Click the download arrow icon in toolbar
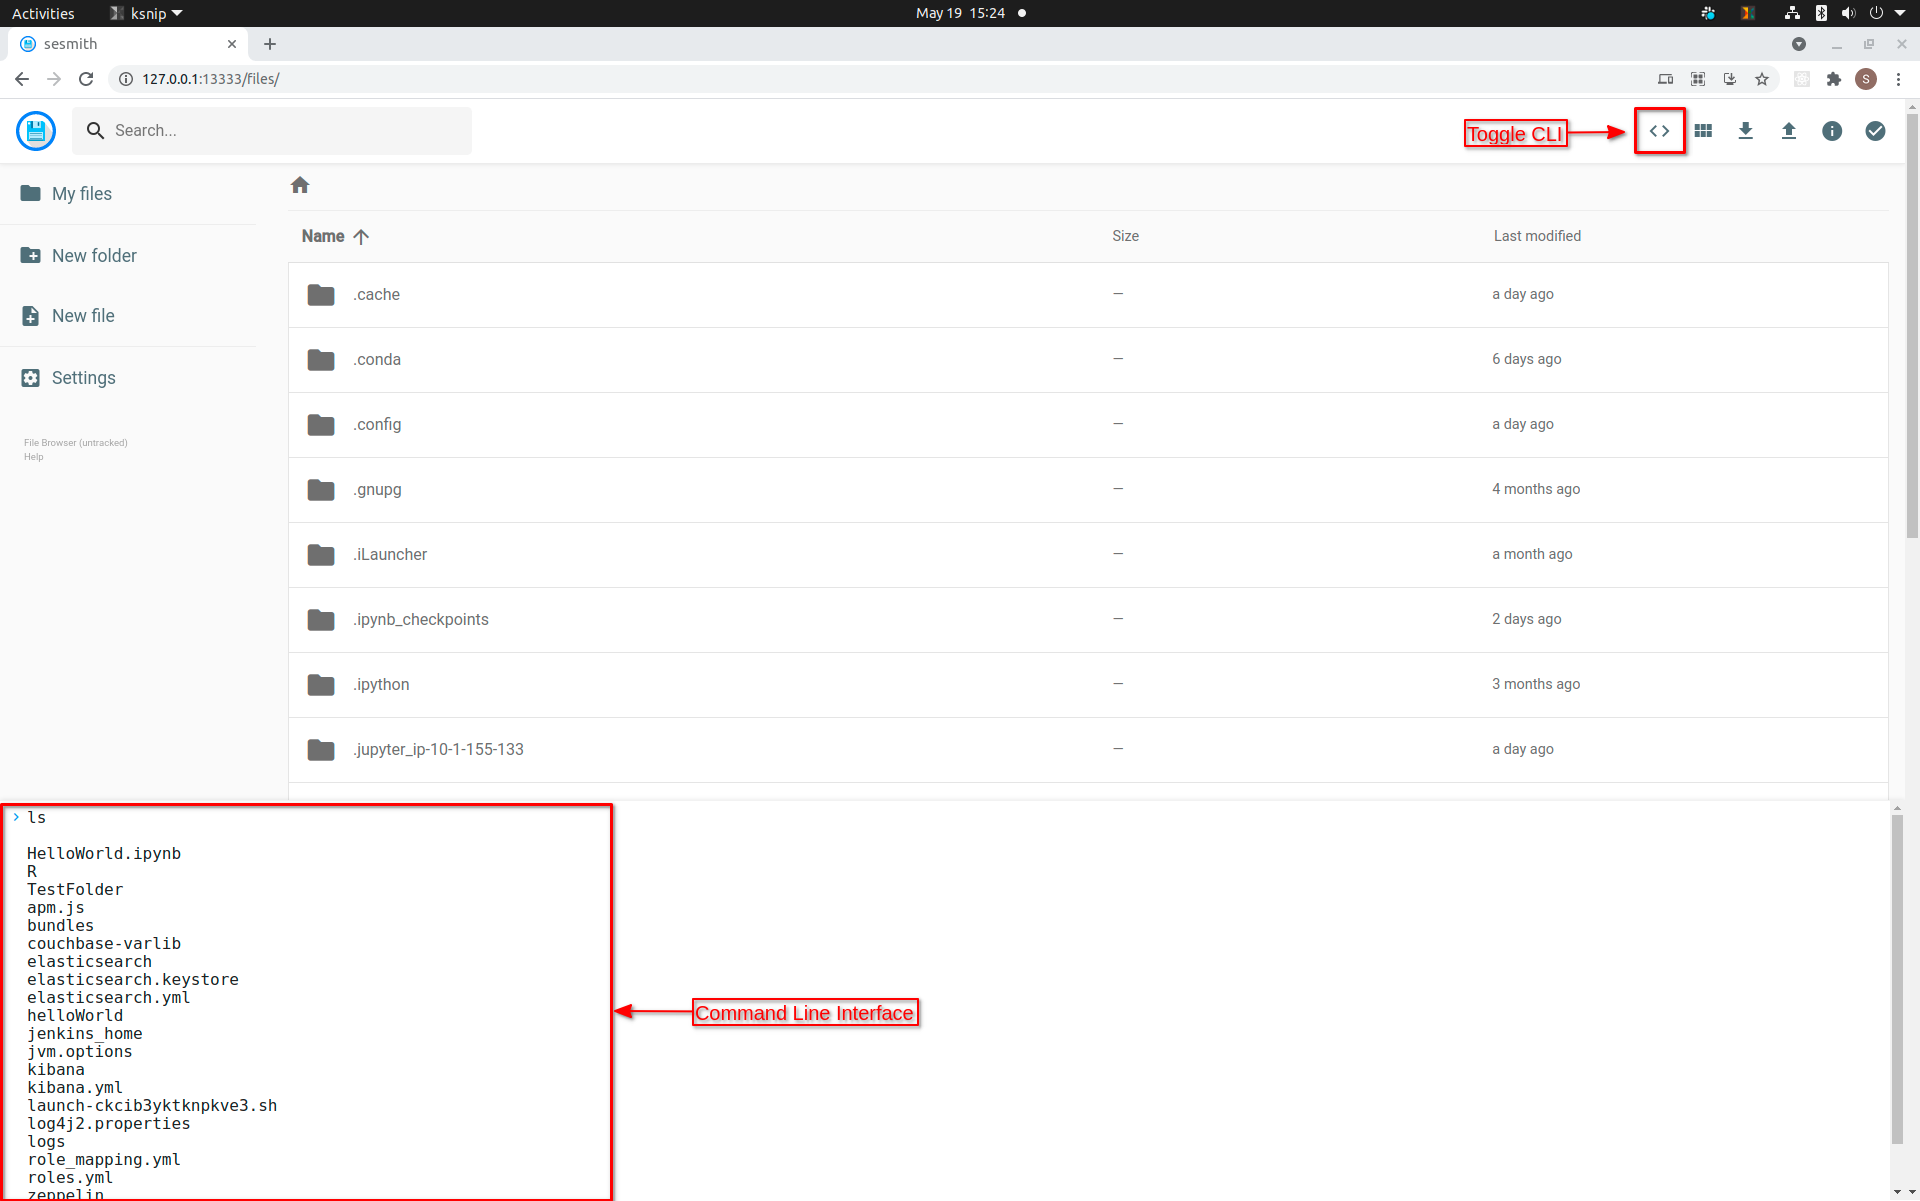Image resolution: width=1920 pixels, height=1201 pixels. pos(1746,131)
